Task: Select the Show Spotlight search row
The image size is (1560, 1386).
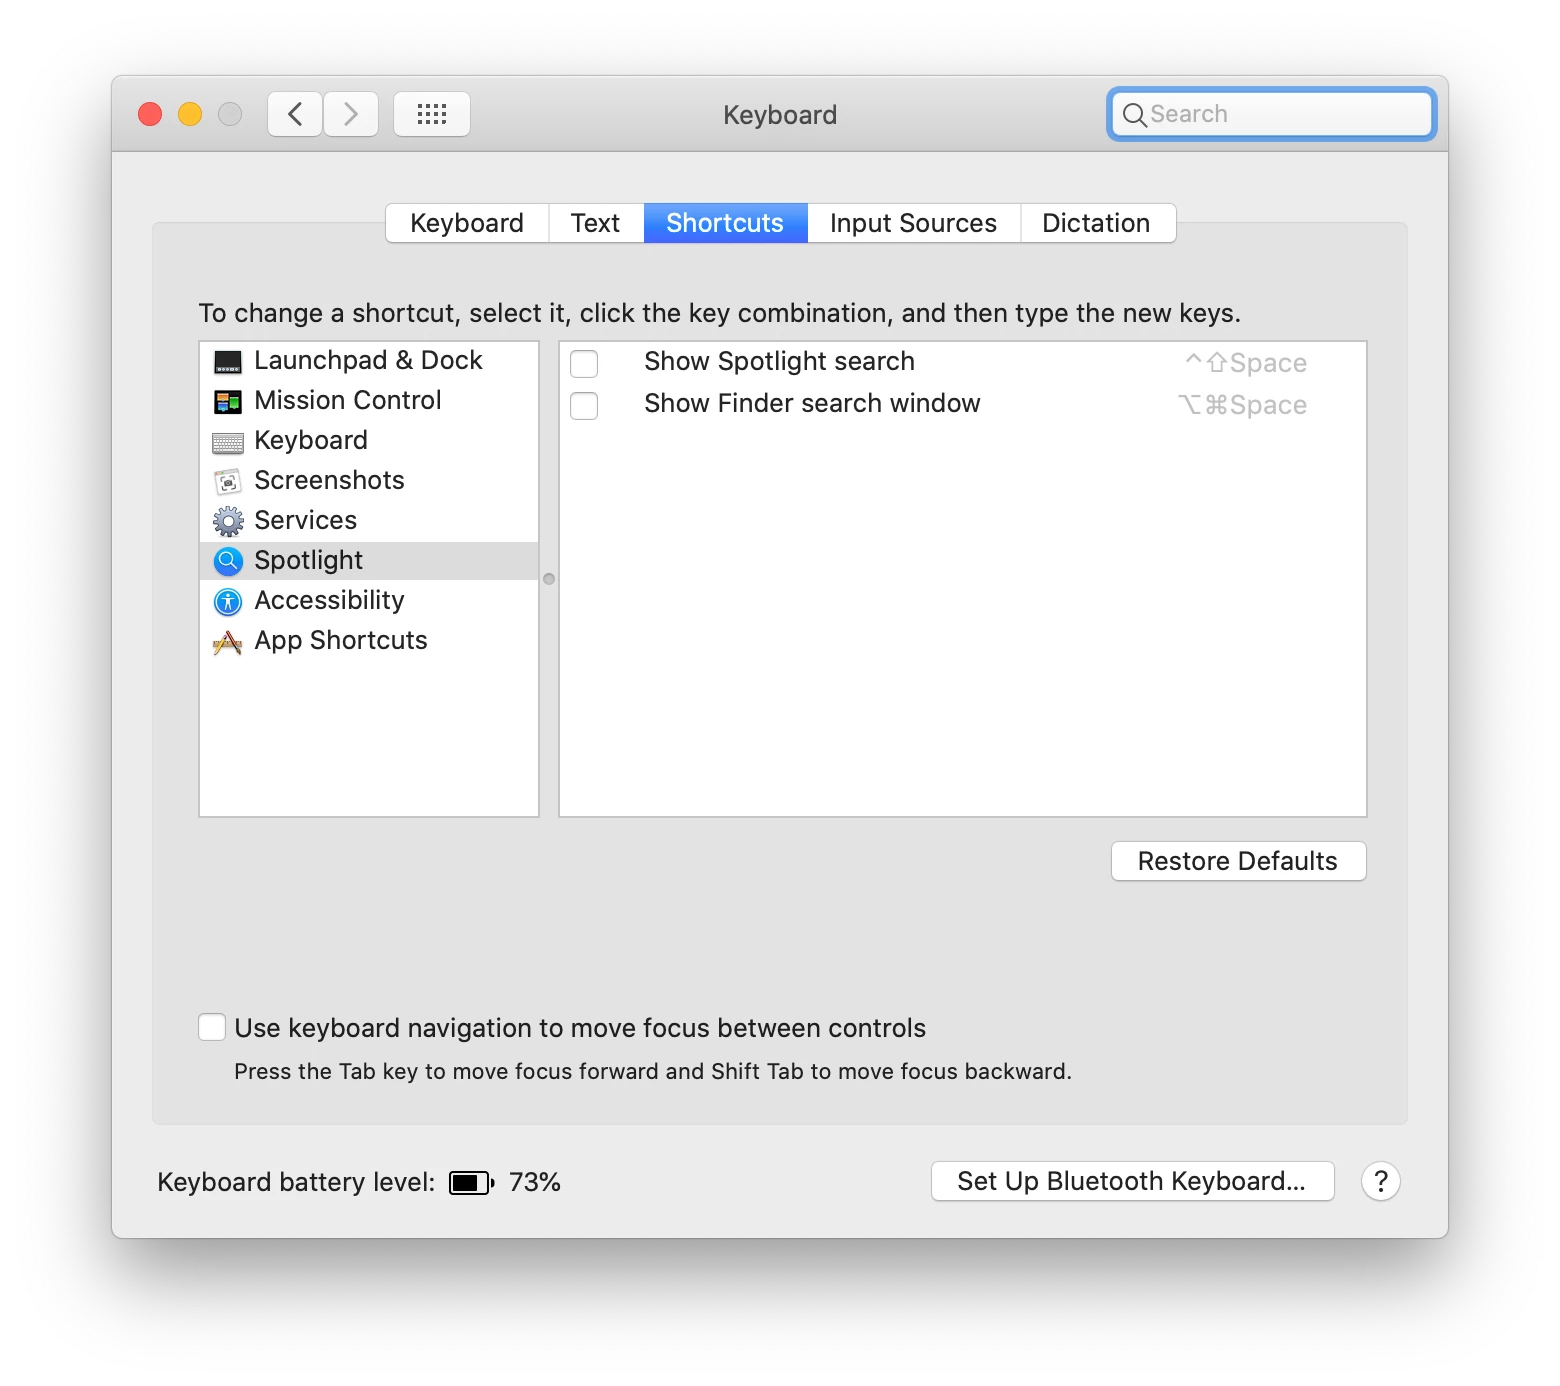Action: 962,362
